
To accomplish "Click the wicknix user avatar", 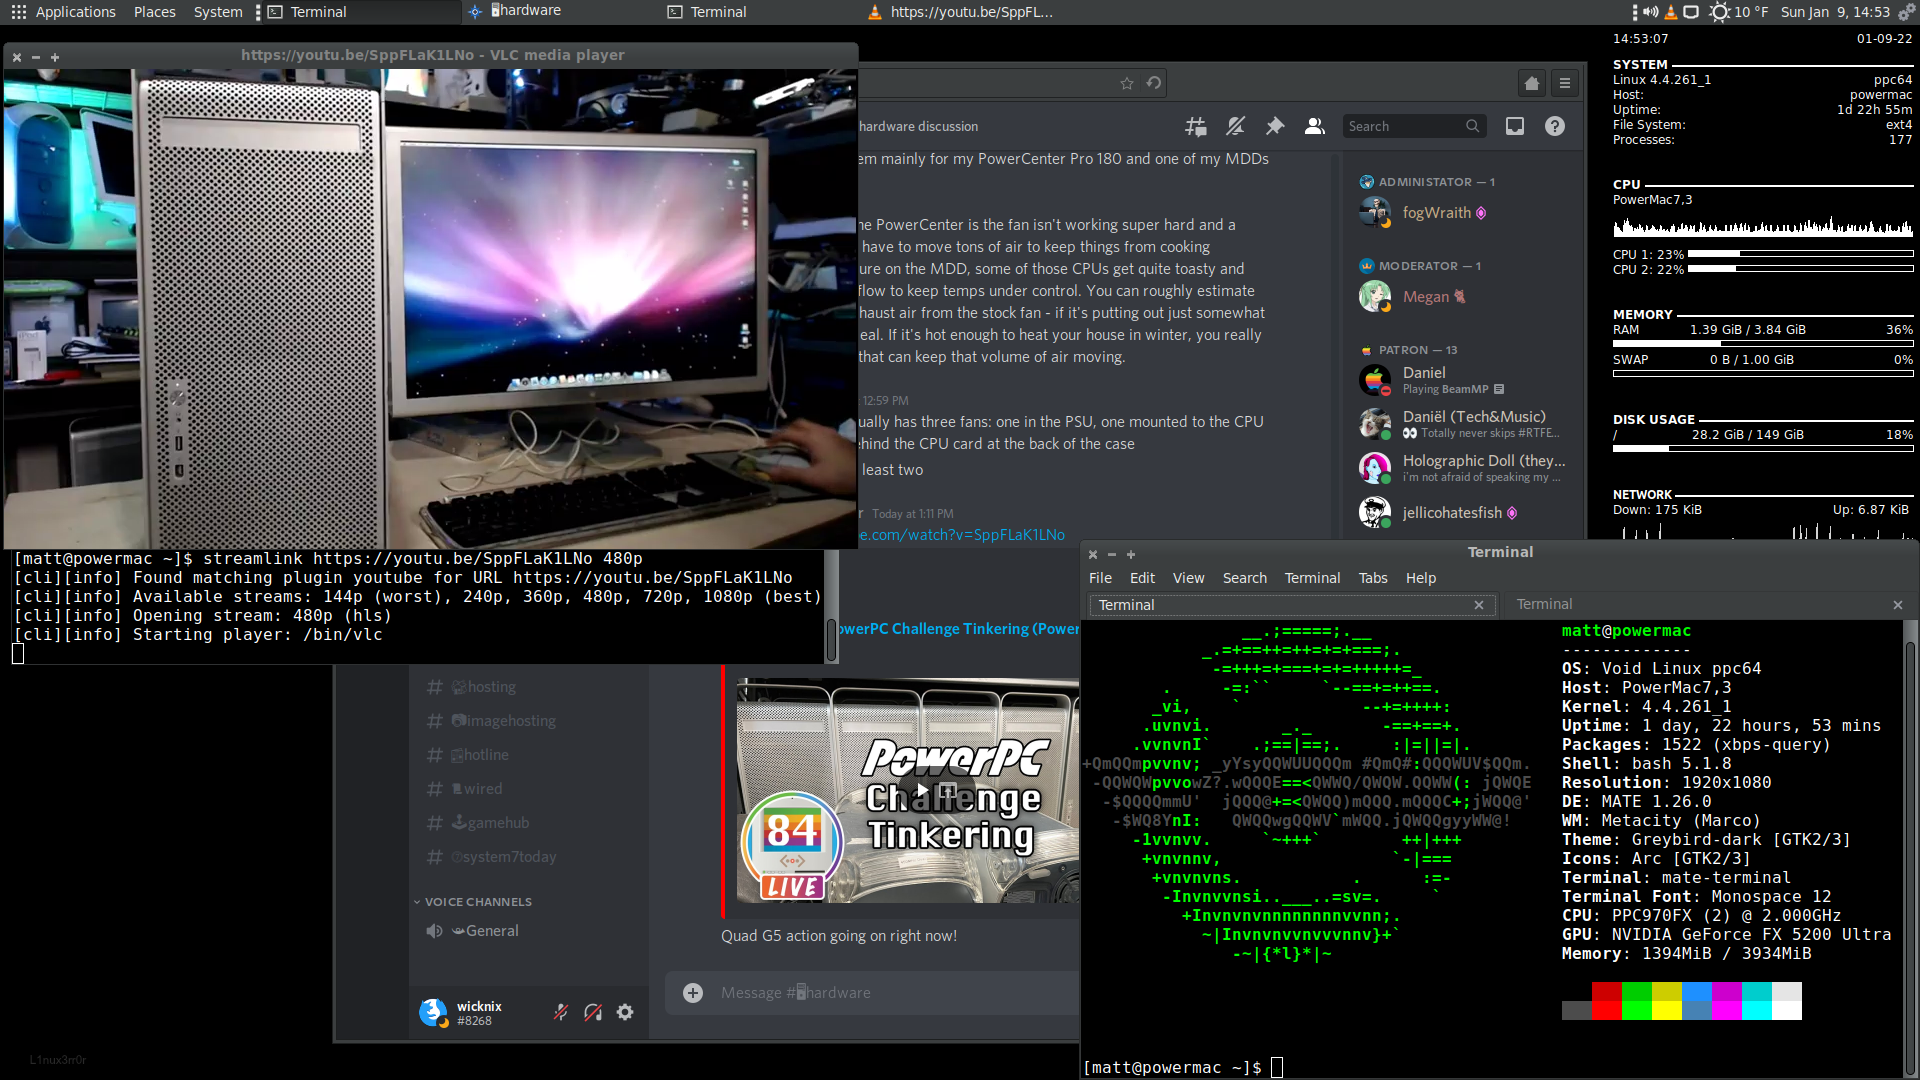I will (x=433, y=1012).
